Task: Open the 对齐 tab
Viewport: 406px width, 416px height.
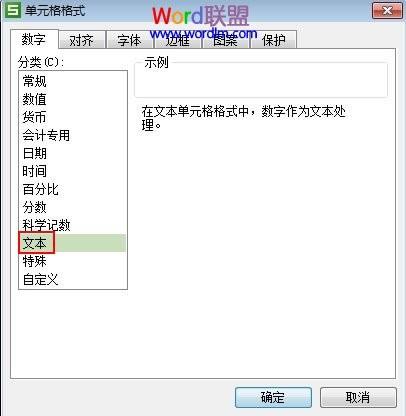Action: 82,40
